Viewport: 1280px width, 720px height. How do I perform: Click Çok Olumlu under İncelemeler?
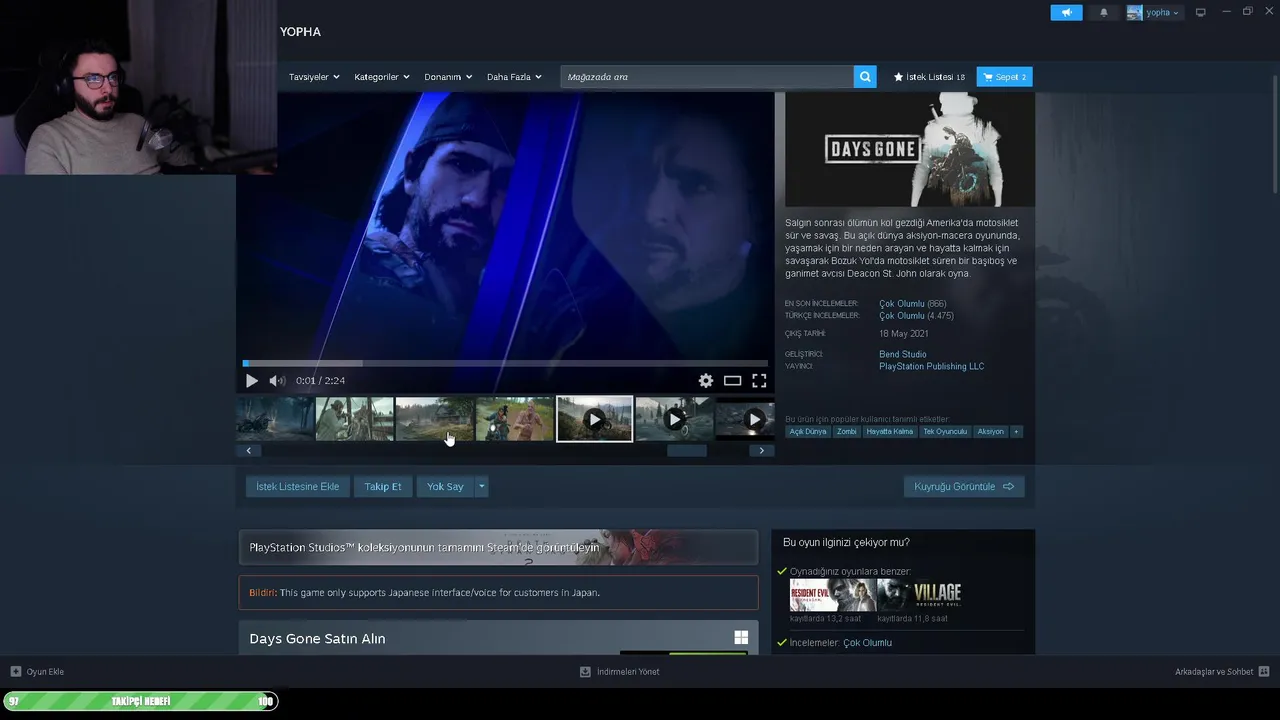pyautogui.click(x=867, y=643)
